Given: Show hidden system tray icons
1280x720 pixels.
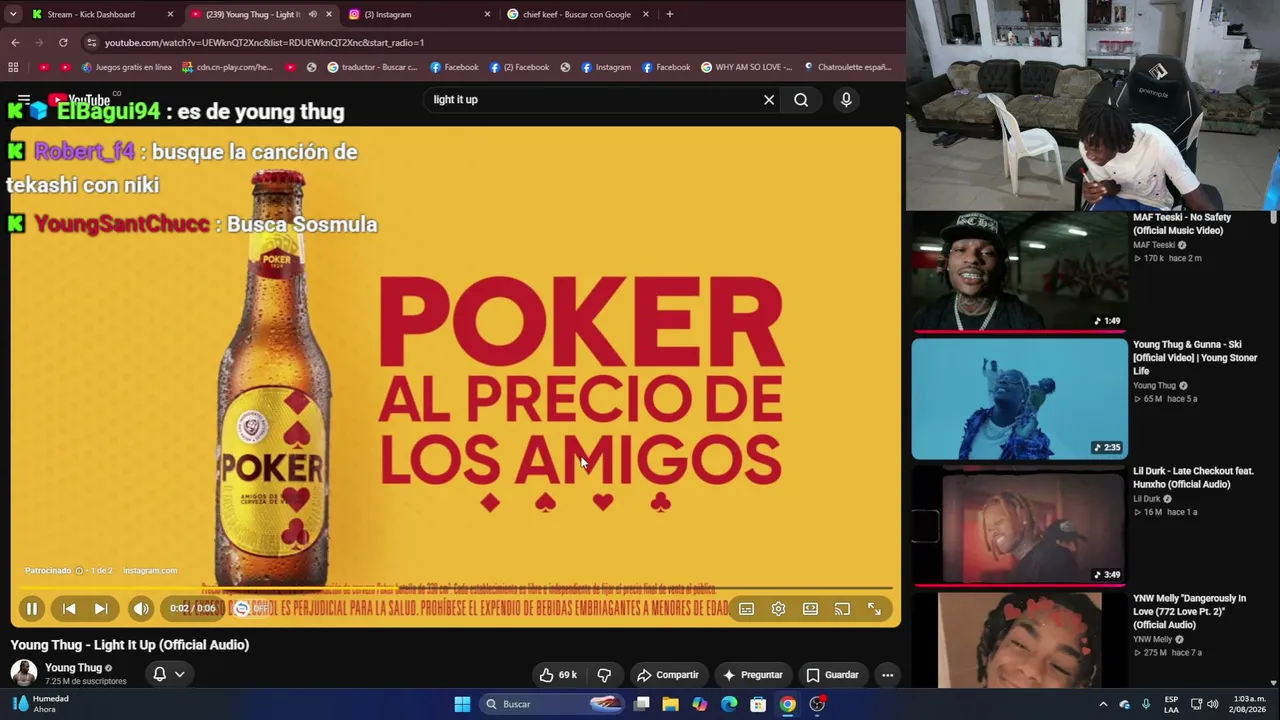Looking at the screenshot, I should [1103, 704].
